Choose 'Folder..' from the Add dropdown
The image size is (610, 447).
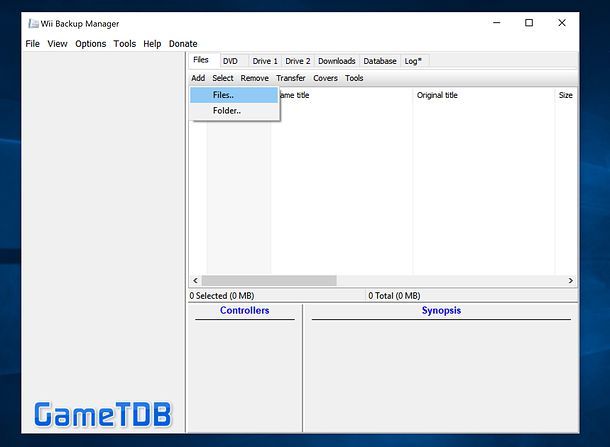point(234,111)
